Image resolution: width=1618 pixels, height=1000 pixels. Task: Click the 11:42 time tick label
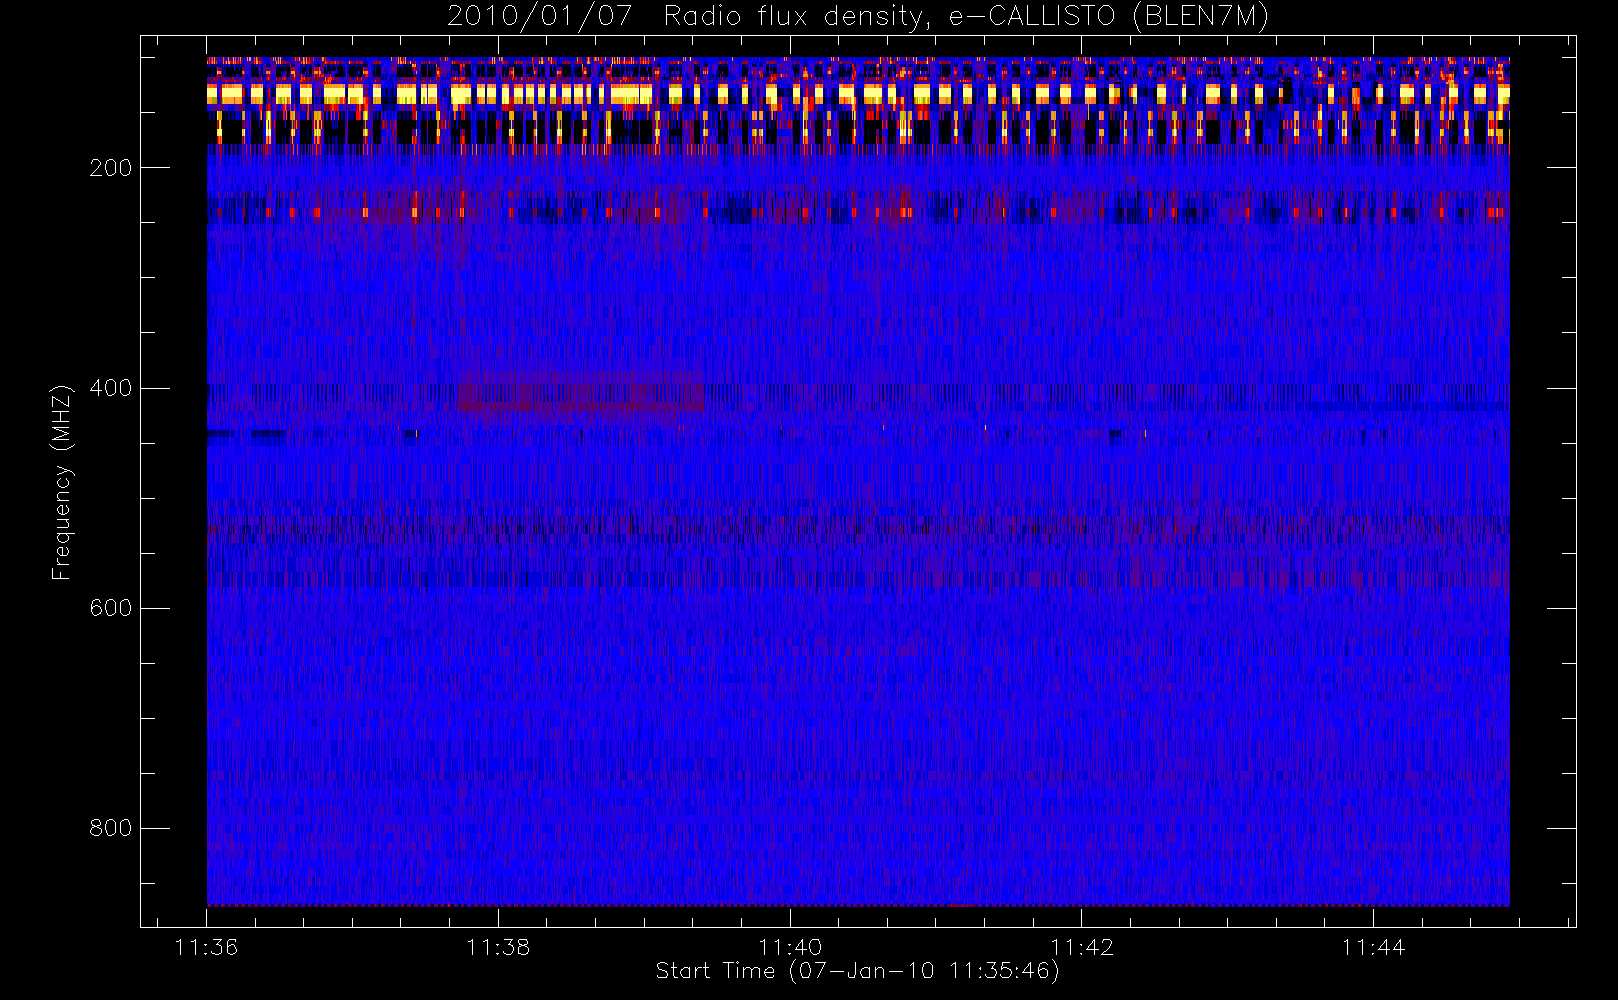pyautogui.click(x=1082, y=947)
